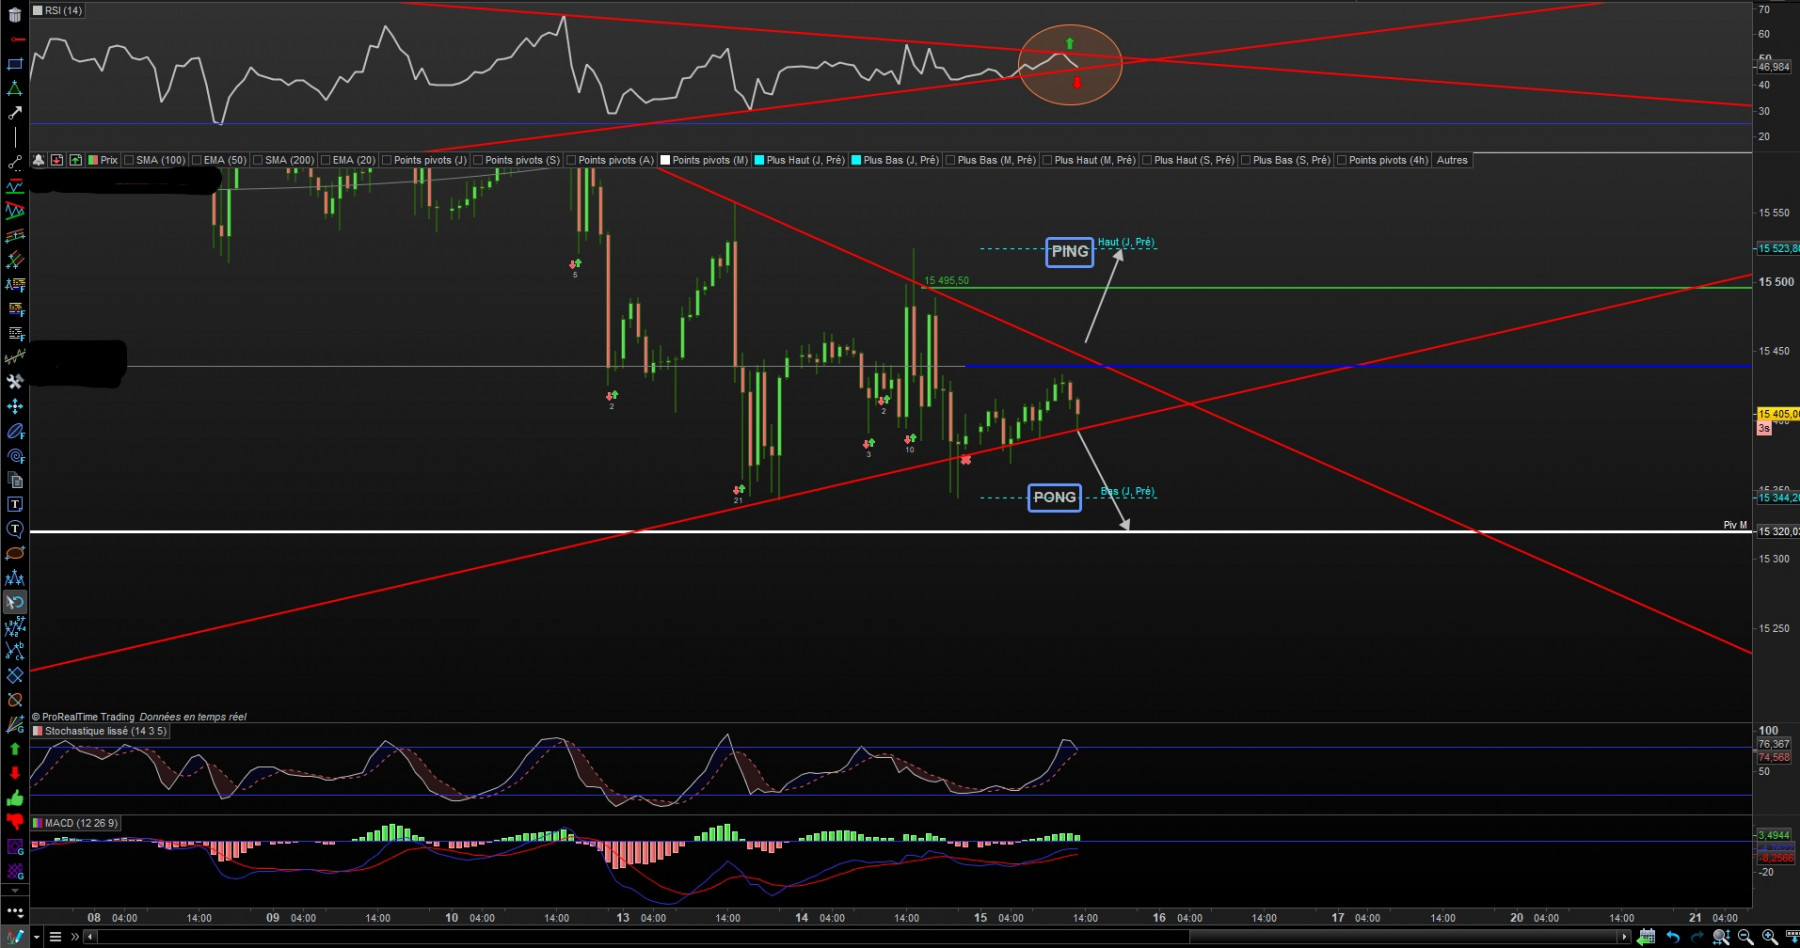Click the green thumbs-up icon in sidebar
The height and width of the screenshot is (948, 1800).
[15, 797]
